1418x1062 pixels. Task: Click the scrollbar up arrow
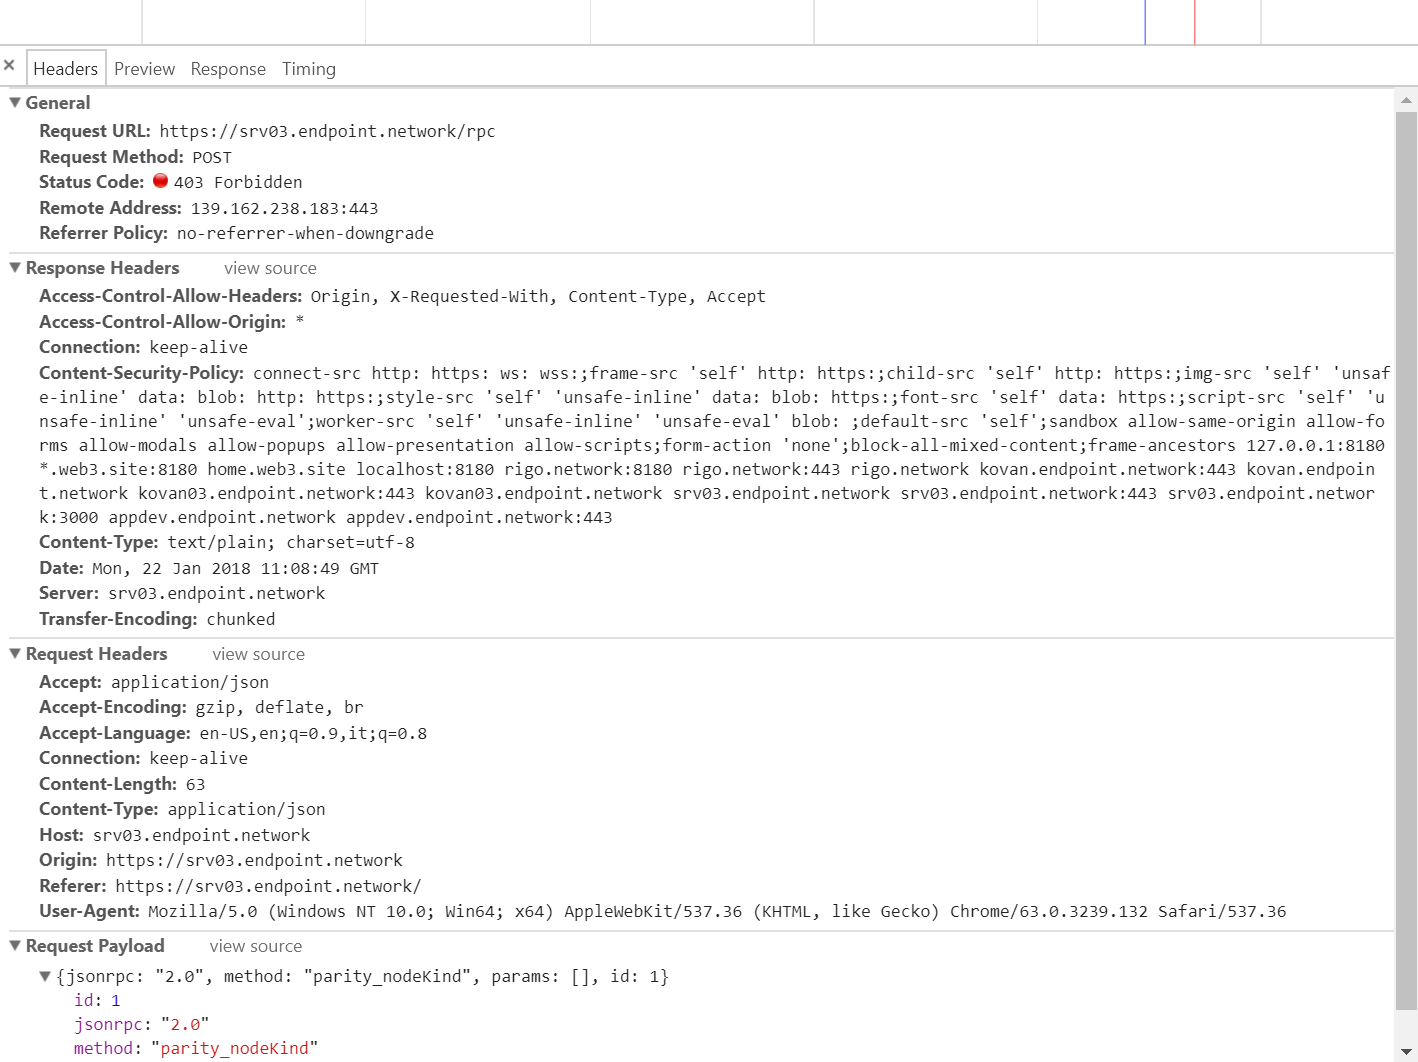(1406, 100)
